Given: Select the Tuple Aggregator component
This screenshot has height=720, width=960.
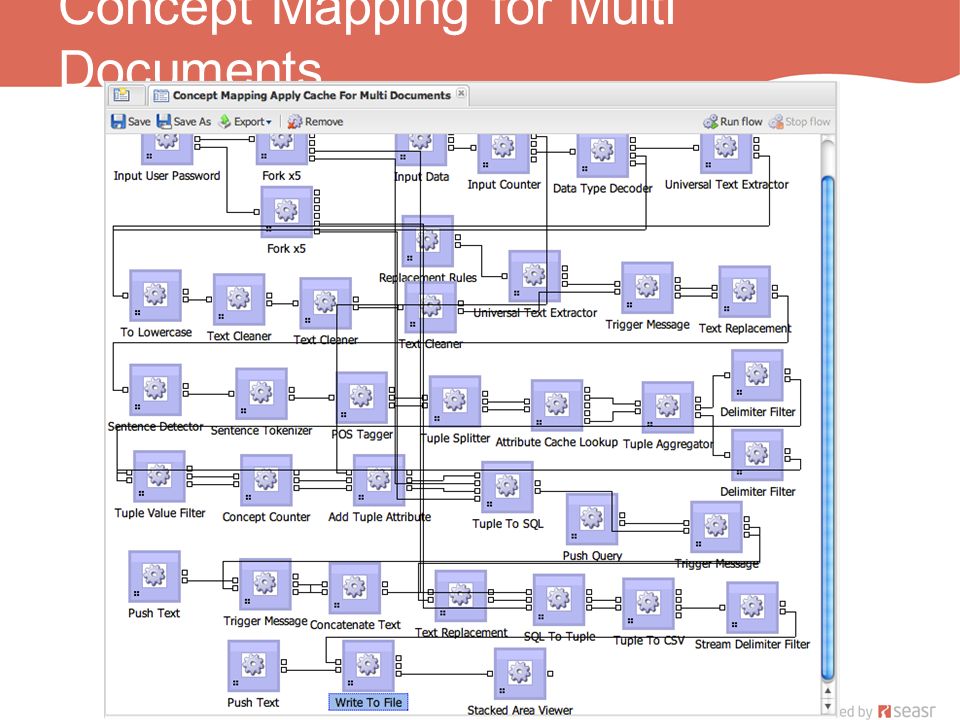Looking at the screenshot, I should (667, 407).
